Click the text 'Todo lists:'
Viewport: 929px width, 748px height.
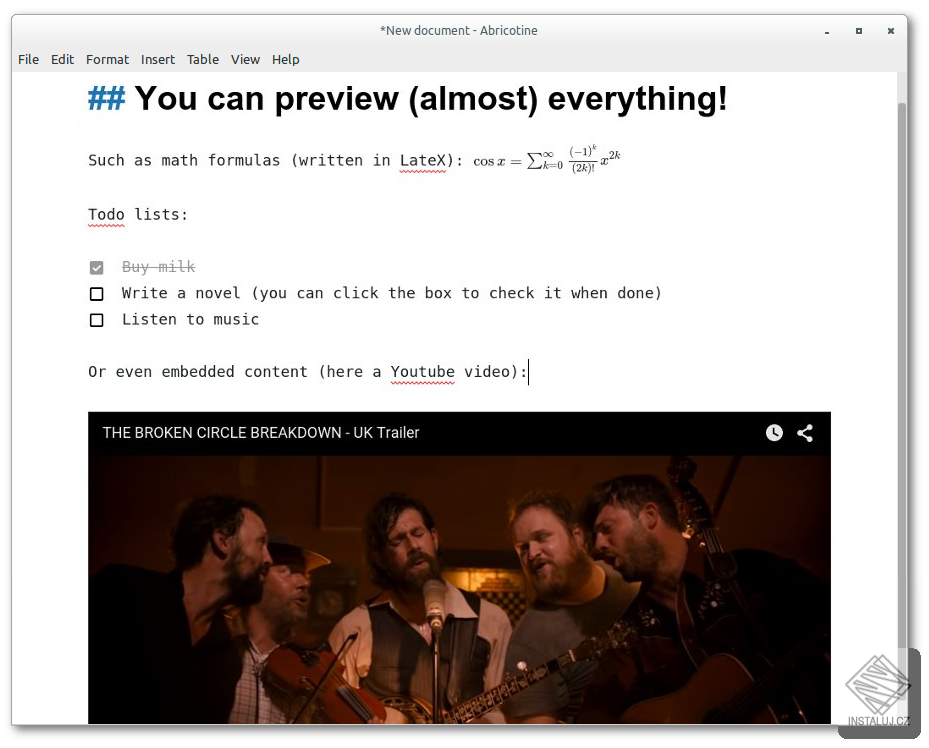[x=138, y=214]
